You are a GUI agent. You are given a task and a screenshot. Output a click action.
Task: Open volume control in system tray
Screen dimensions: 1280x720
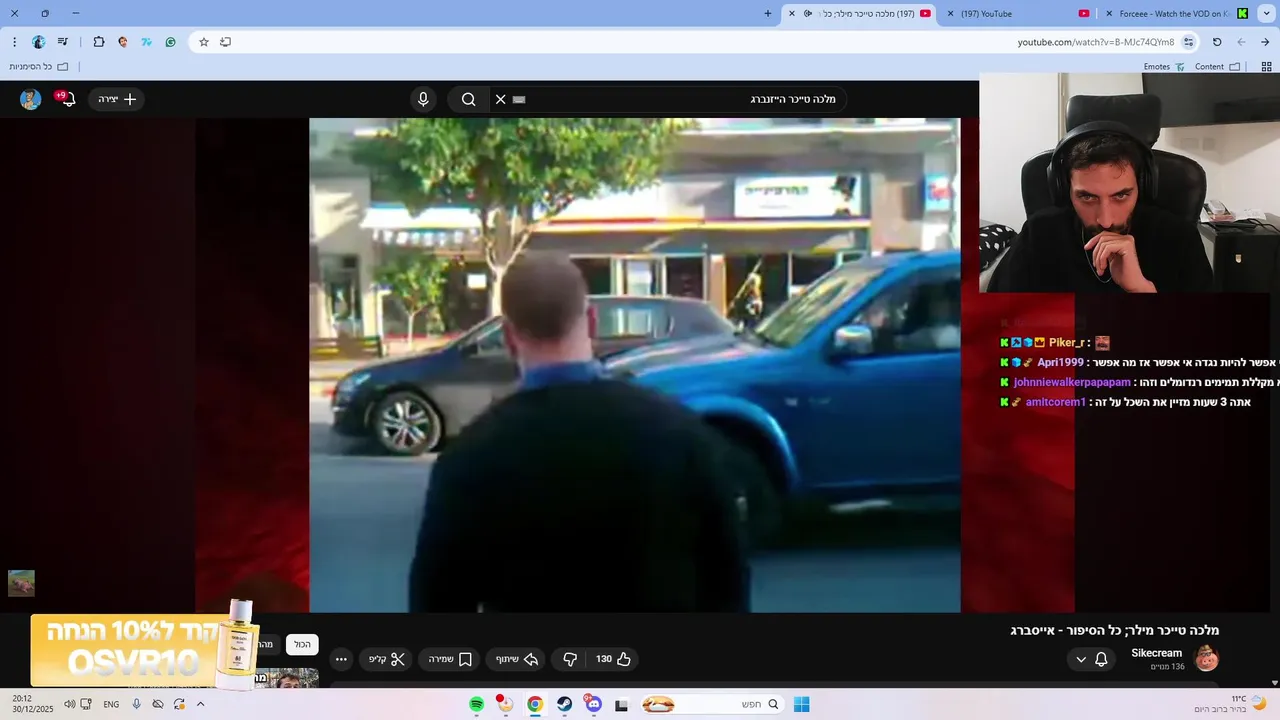pyautogui.click(x=69, y=704)
